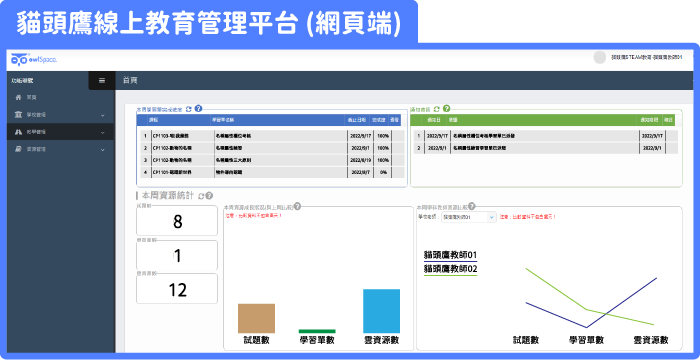The height and width of the screenshot is (360, 700).
Task: Open the fourth sidebar menu item label
Action: tap(36, 150)
